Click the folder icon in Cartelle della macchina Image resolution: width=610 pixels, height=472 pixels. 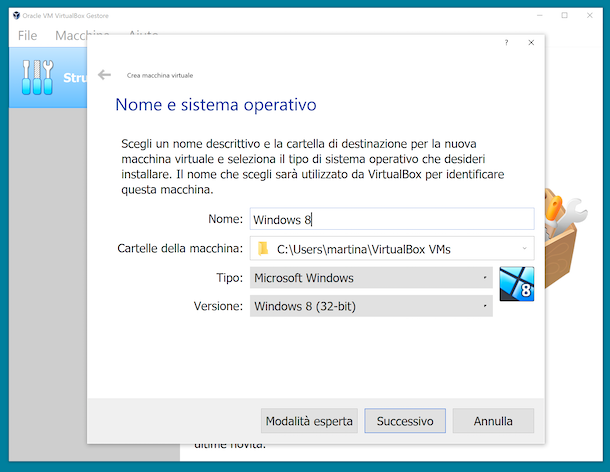(x=263, y=248)
